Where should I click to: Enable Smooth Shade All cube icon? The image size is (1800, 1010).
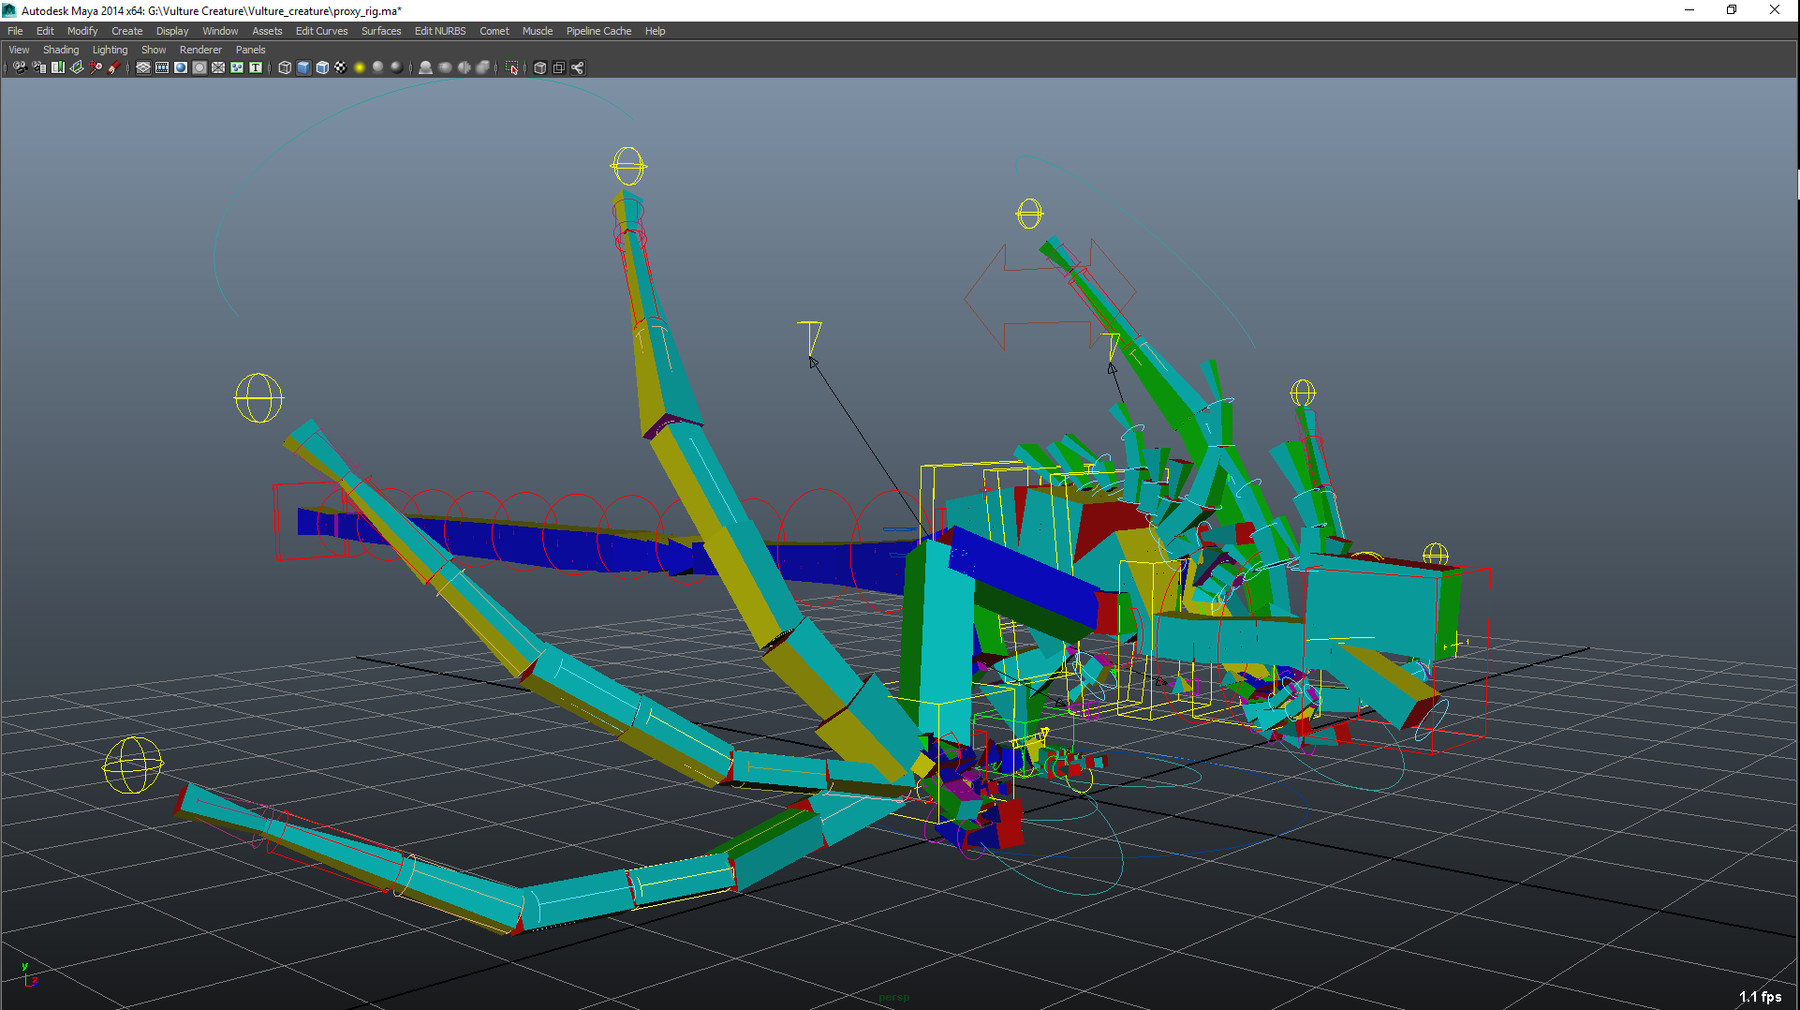coord(304,68)
